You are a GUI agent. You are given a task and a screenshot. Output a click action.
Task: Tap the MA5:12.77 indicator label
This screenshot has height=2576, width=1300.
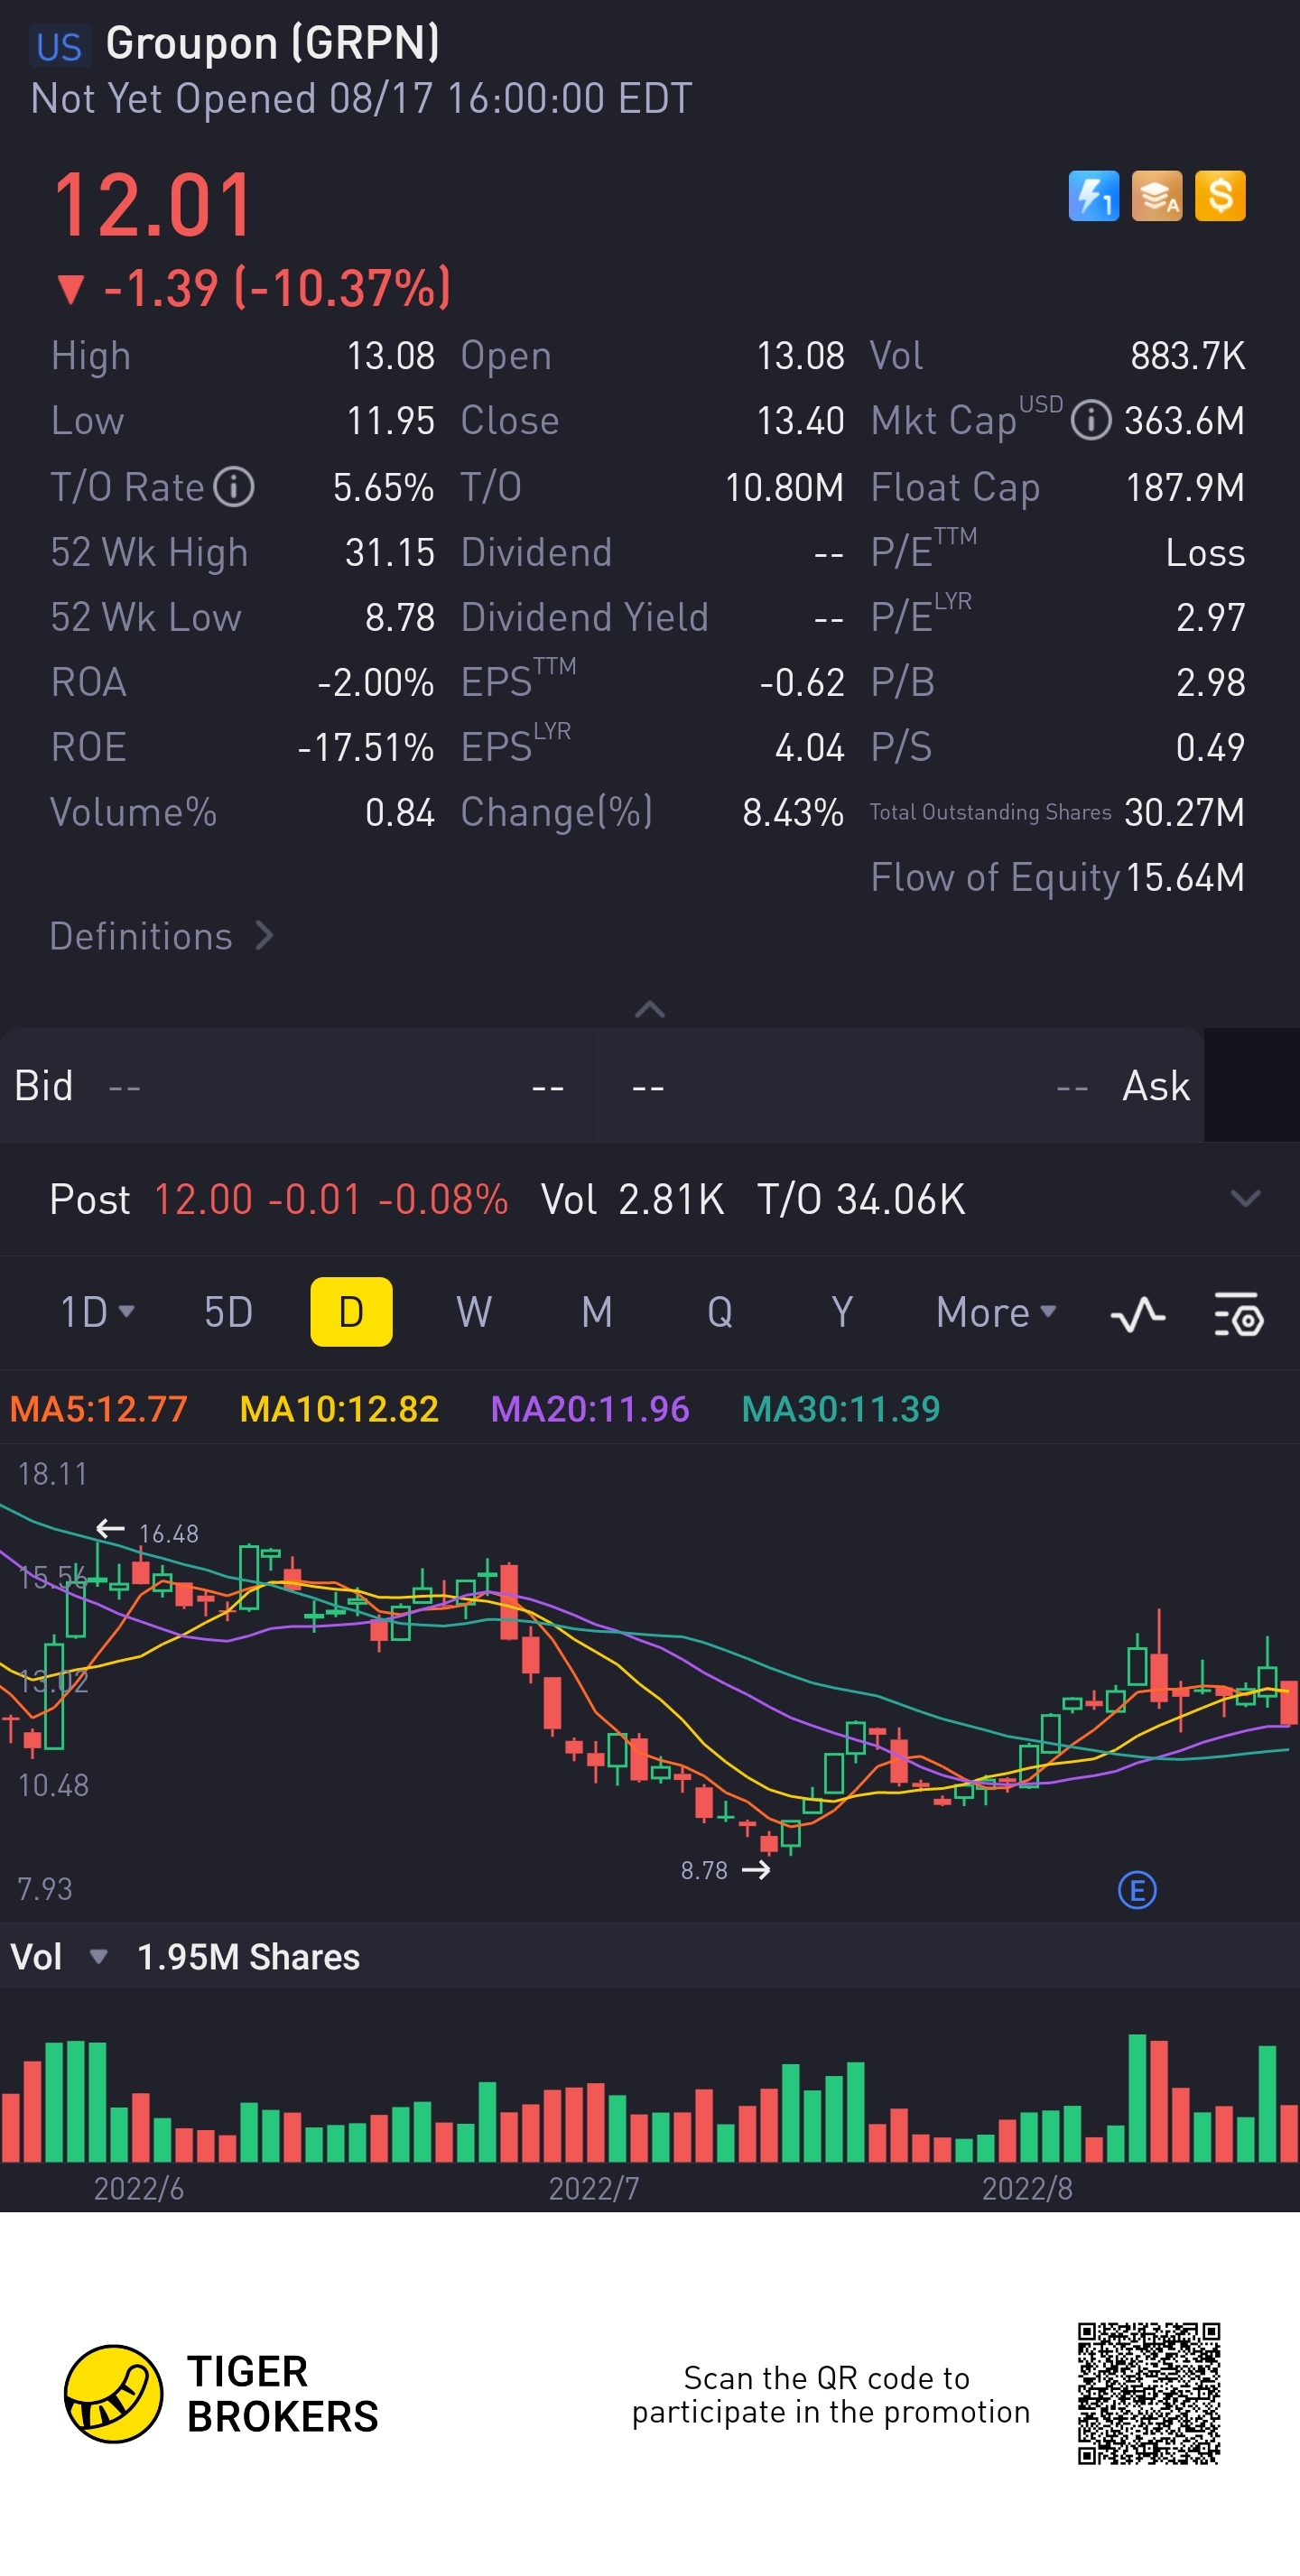tap(99, 1409)
